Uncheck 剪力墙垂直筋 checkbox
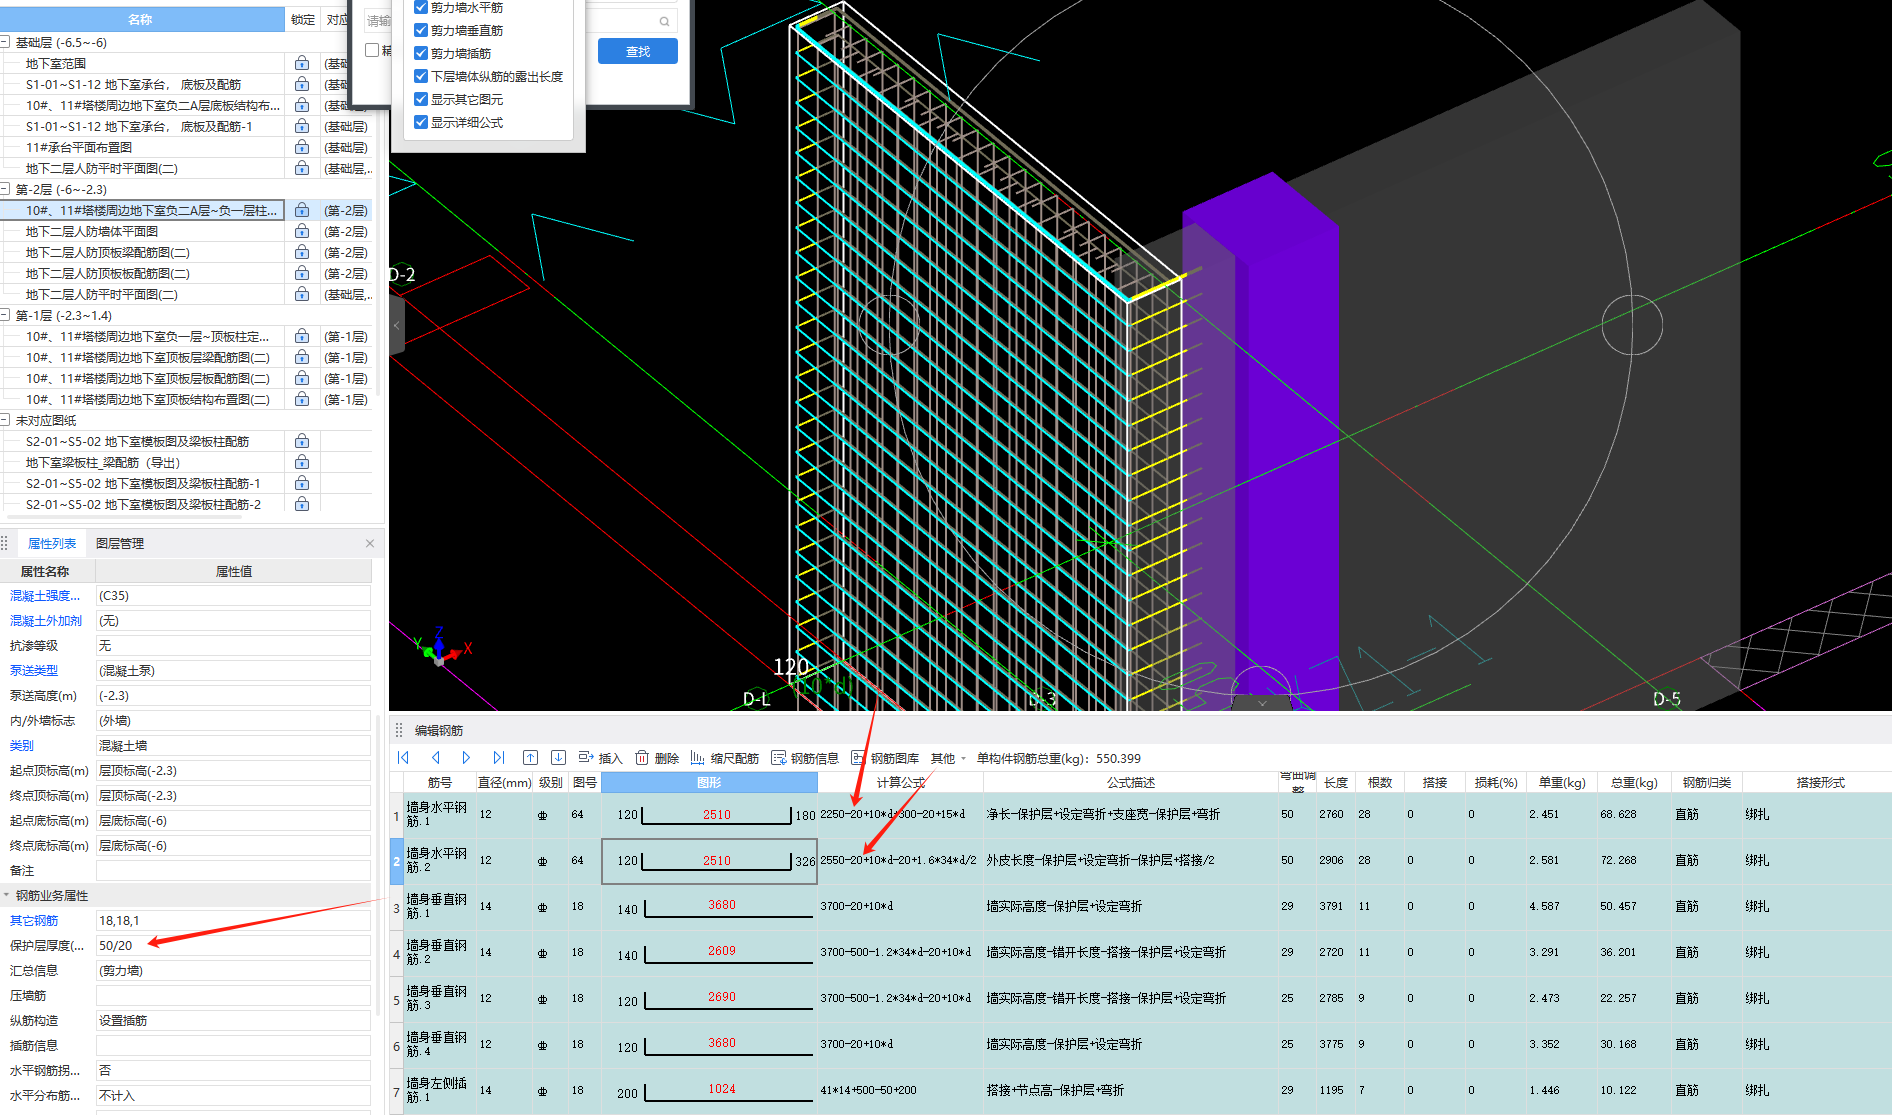This screenshot has width=1892, height=1115. [421, 30]
